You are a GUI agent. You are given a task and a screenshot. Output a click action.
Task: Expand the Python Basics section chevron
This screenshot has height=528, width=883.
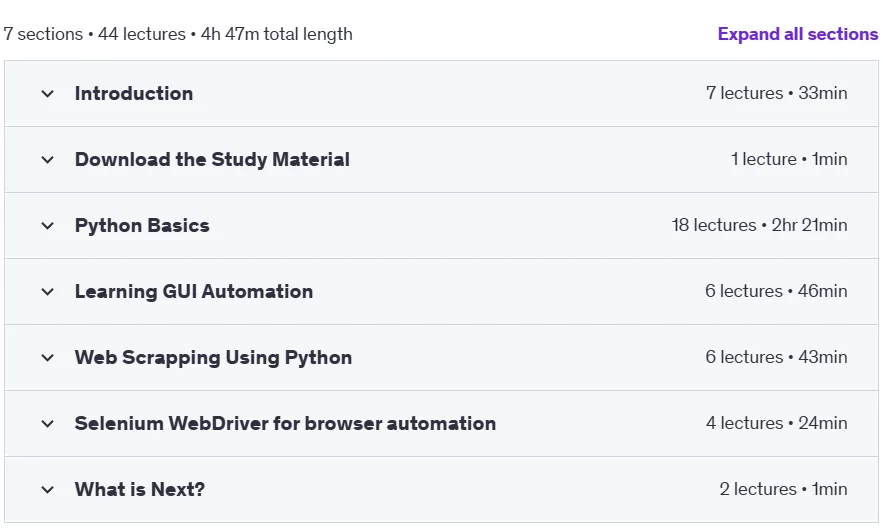[48, 226]
